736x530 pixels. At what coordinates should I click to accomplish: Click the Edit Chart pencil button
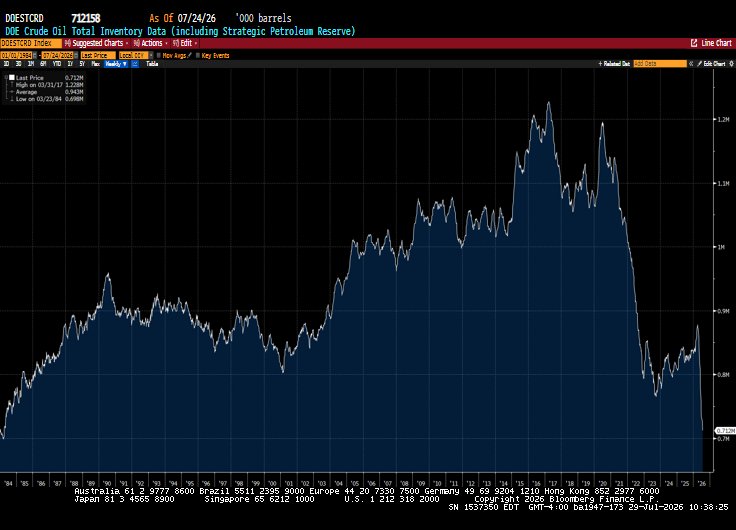[x=711, y=64]
